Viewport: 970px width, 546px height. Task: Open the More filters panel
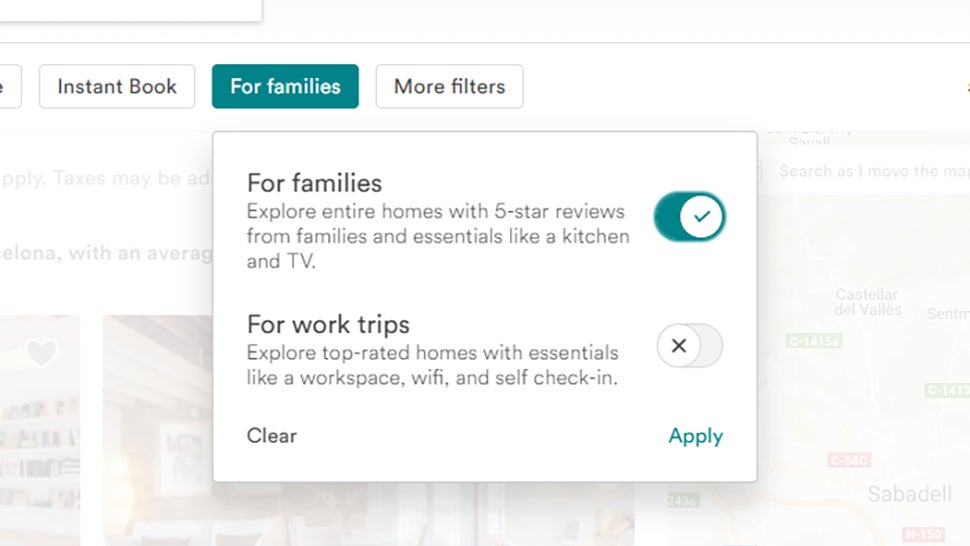coord(449,87)
